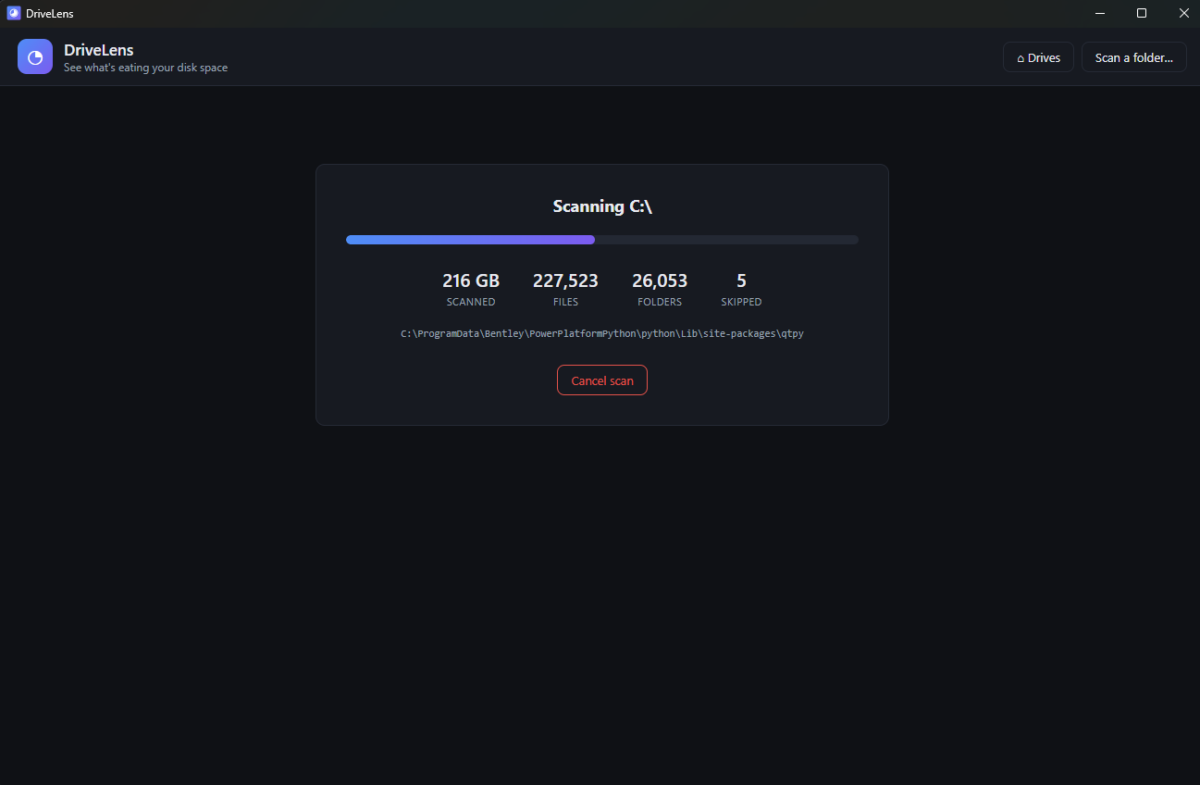Click the current scan path text
Screen dimensions: 1200x785
[x=602, y=334]
